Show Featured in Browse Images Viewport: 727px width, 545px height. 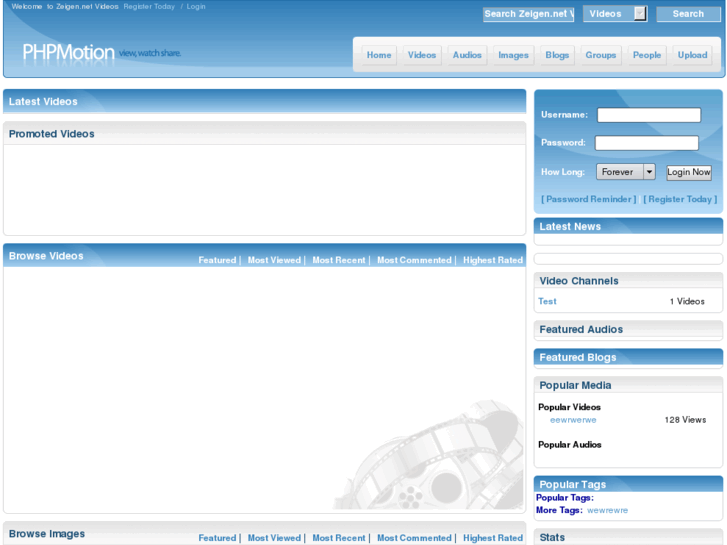coord(217,538)
